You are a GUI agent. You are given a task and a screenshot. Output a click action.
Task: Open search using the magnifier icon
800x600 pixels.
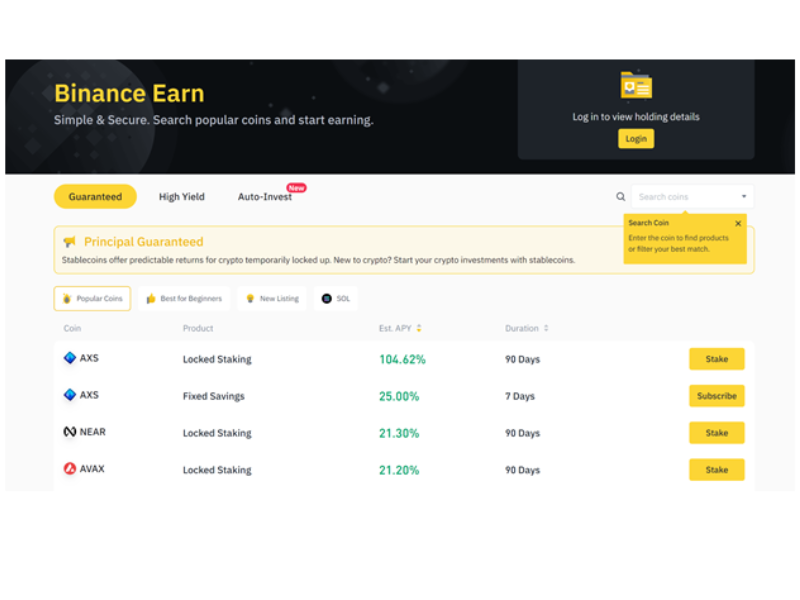pos(621,196)
